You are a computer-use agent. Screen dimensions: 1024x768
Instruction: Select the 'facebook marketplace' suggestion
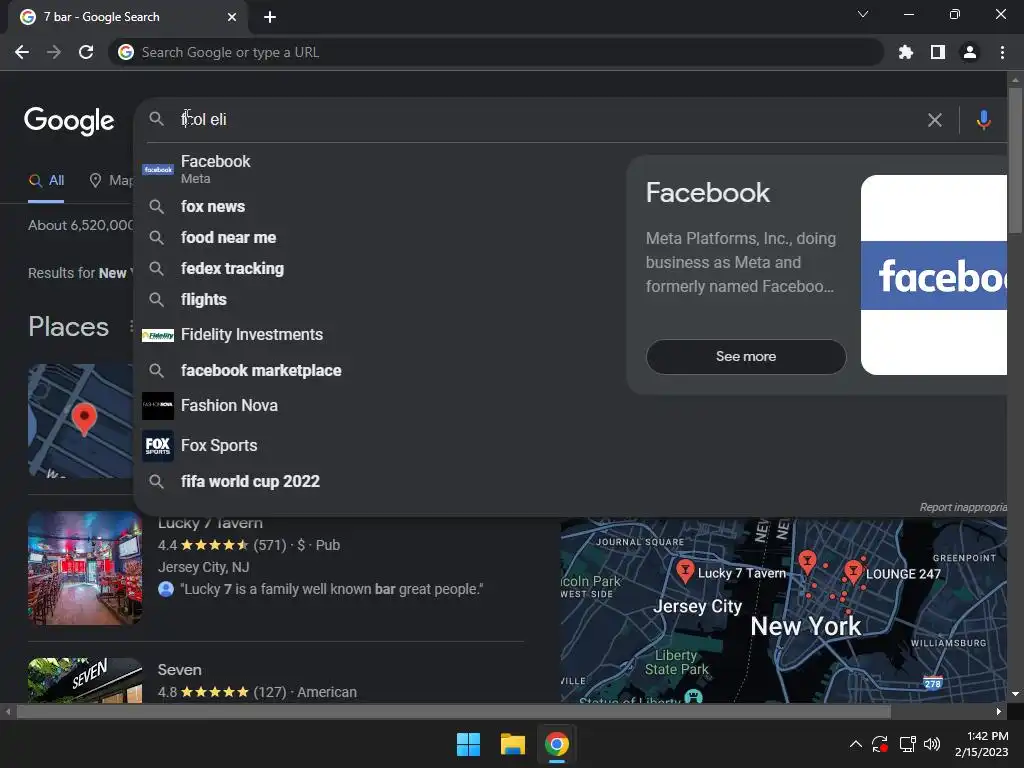coord(379,370)
